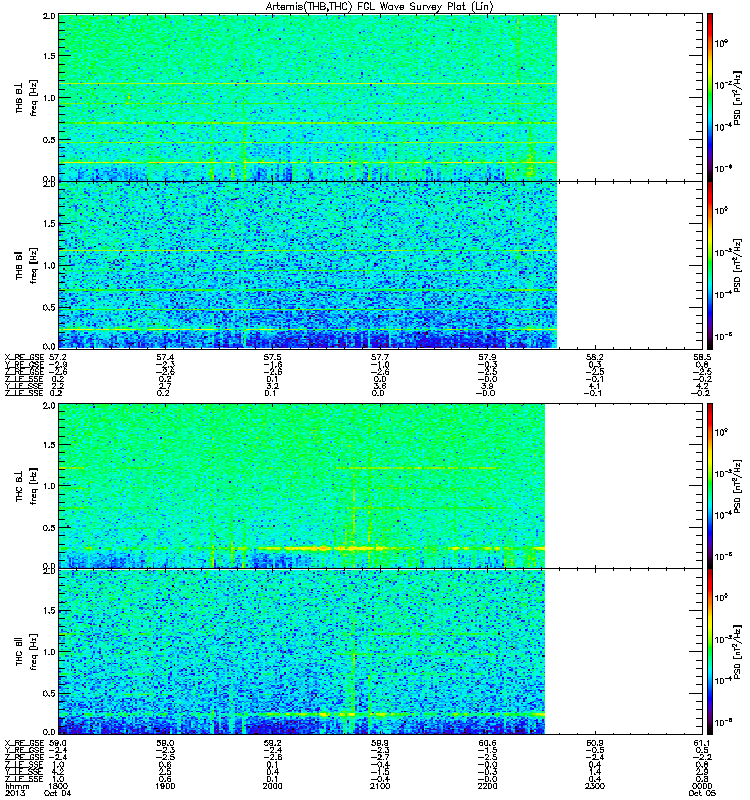Click the X_RE_GSE value 57.2
Image resolution: width=750 pixels, height=800 pixels.
point(58,357)
